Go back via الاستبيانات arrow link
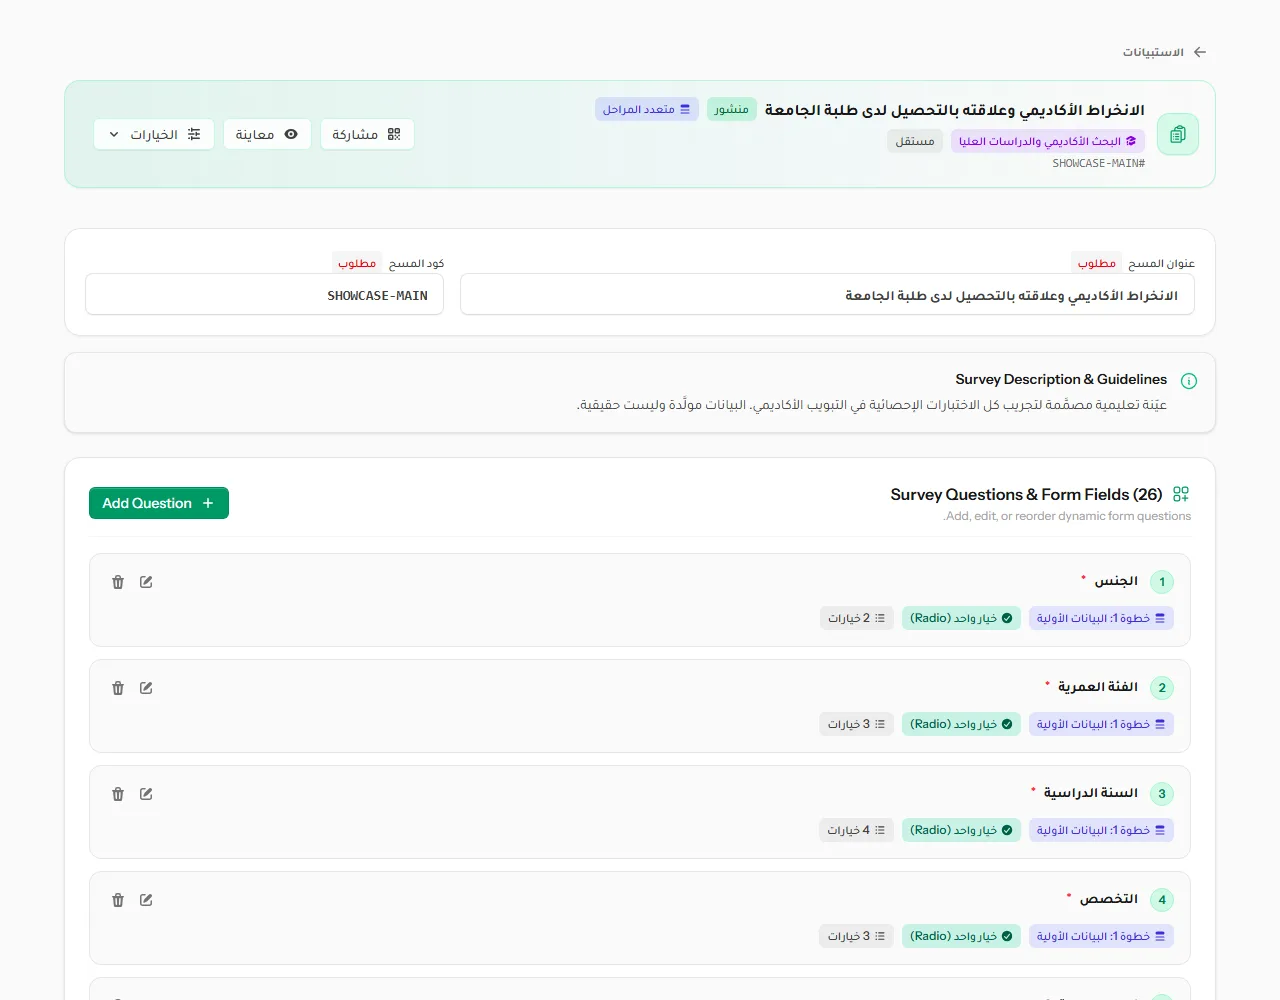 1164,52
